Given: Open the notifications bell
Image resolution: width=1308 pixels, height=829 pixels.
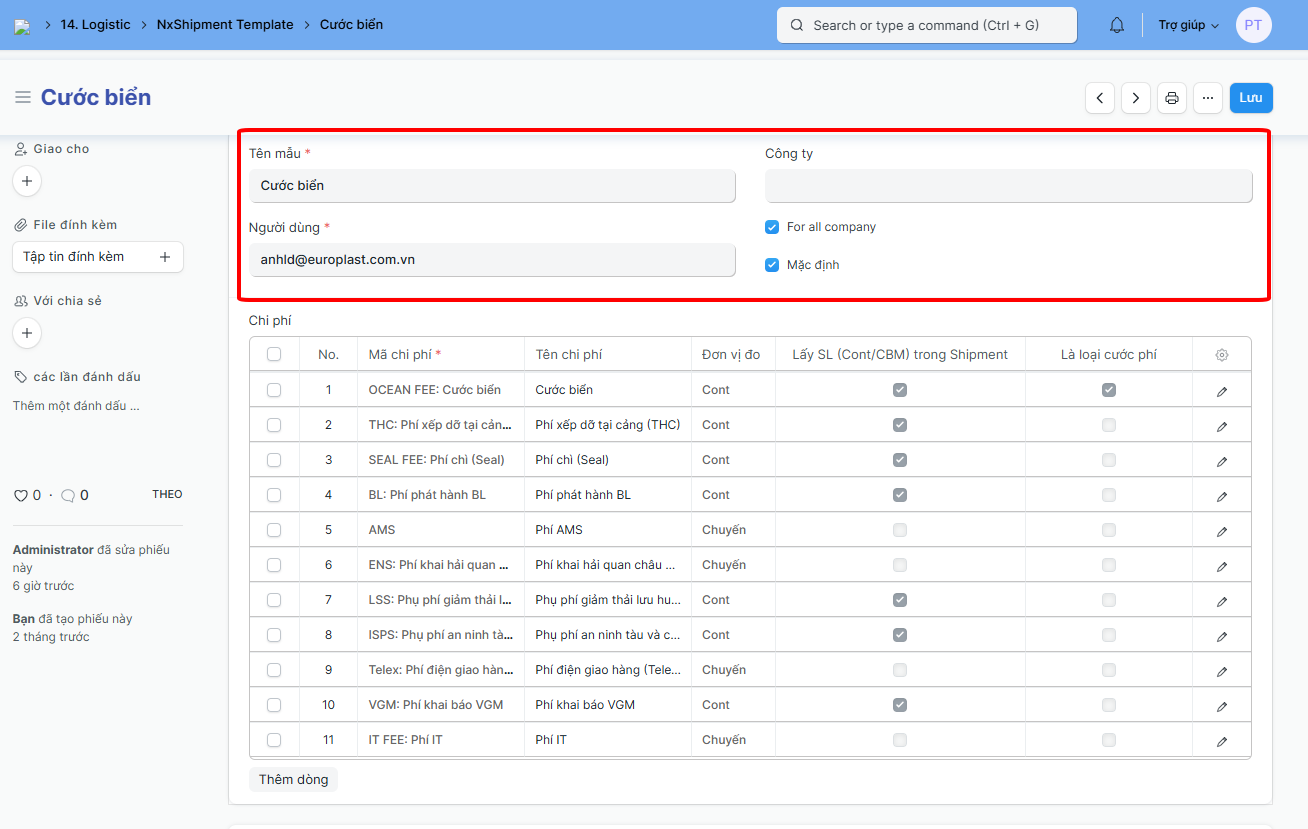Looking at the screenshot, I should tap(1117, 25).
